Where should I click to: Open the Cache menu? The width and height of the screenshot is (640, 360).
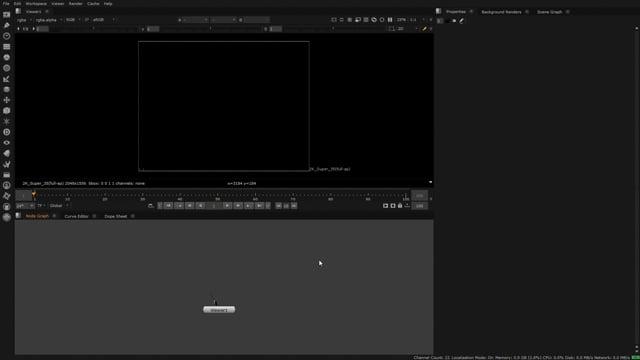[93, 4]
